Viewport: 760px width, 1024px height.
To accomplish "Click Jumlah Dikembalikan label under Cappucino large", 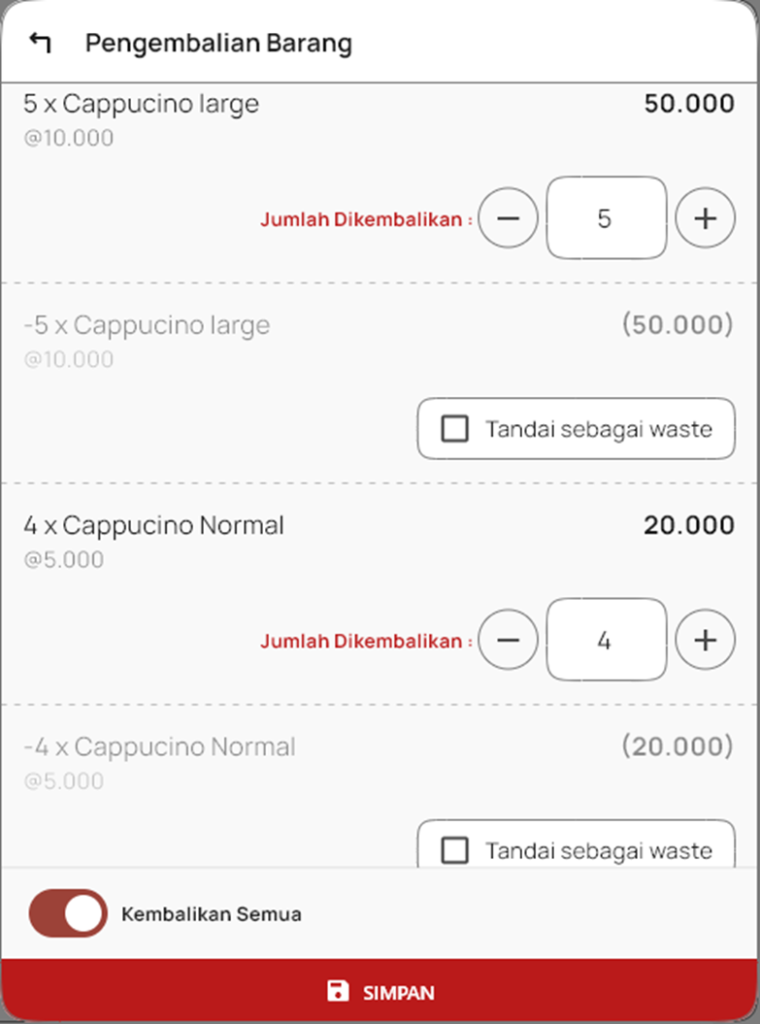I will pyautogui.click(x=366, y=220).
